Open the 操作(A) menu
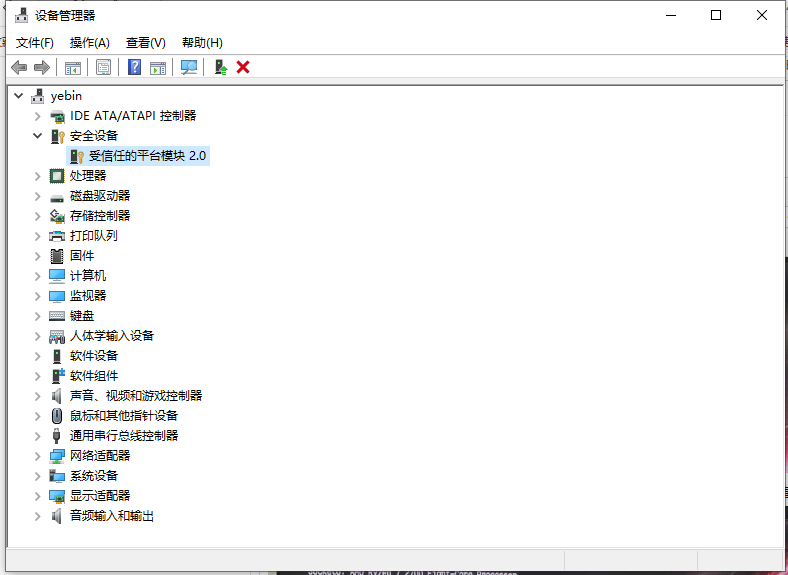 click(x=89, y=43)
